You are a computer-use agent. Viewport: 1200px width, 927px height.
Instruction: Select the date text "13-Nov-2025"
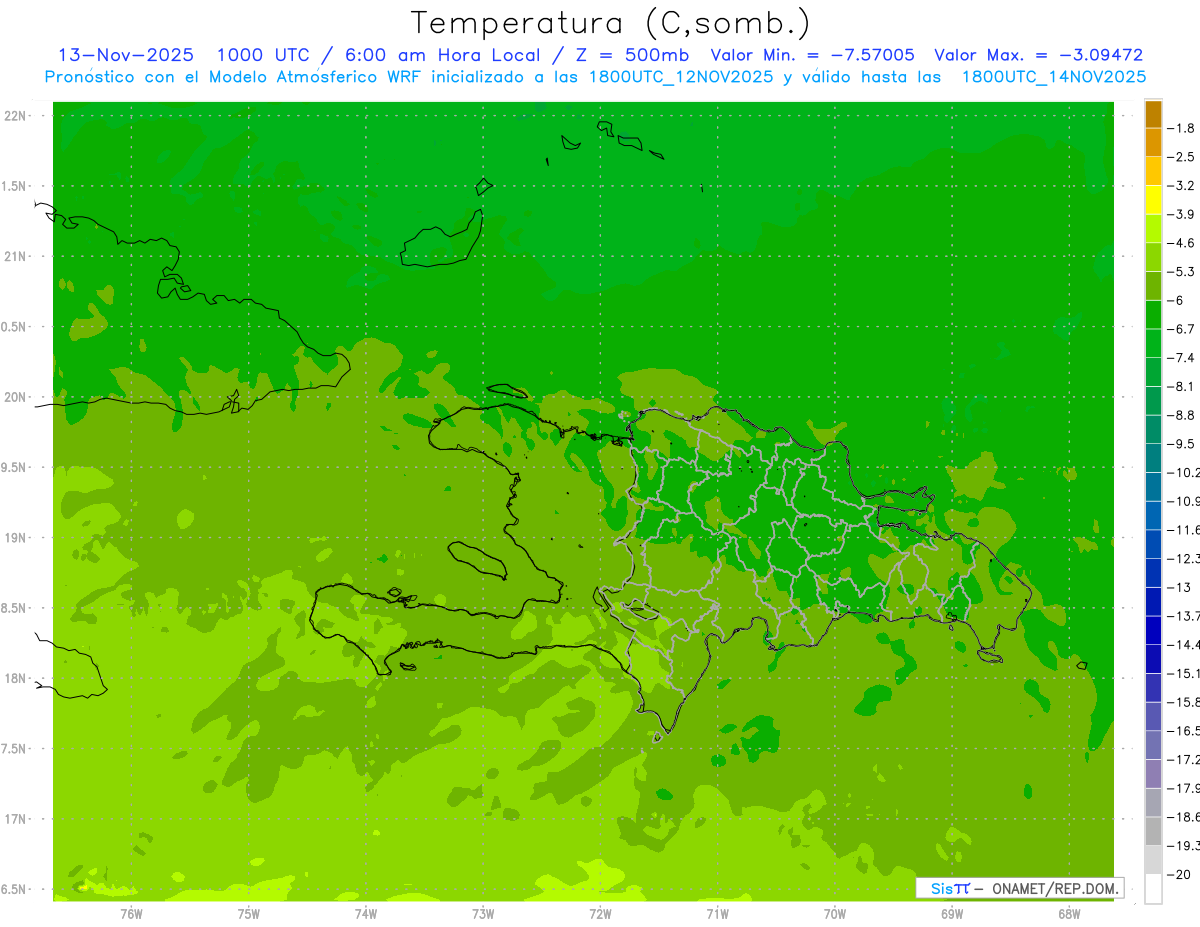[x=126, y=55]
